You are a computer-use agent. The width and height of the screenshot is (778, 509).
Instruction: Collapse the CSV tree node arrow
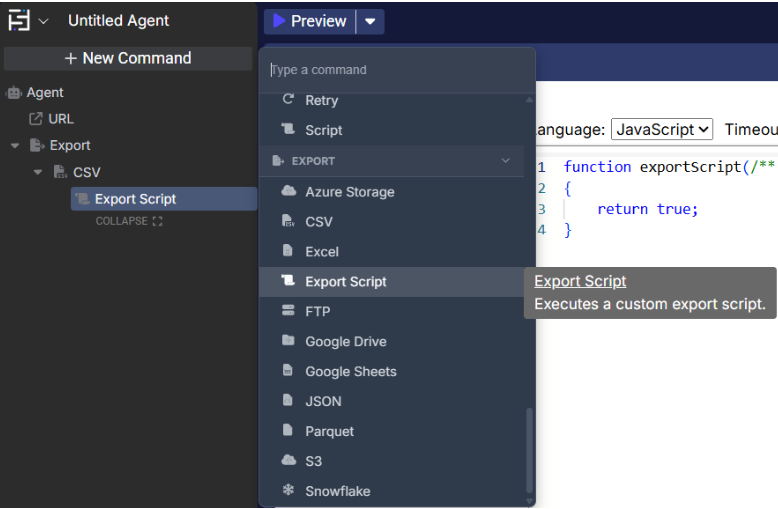[x=38, y=172]
